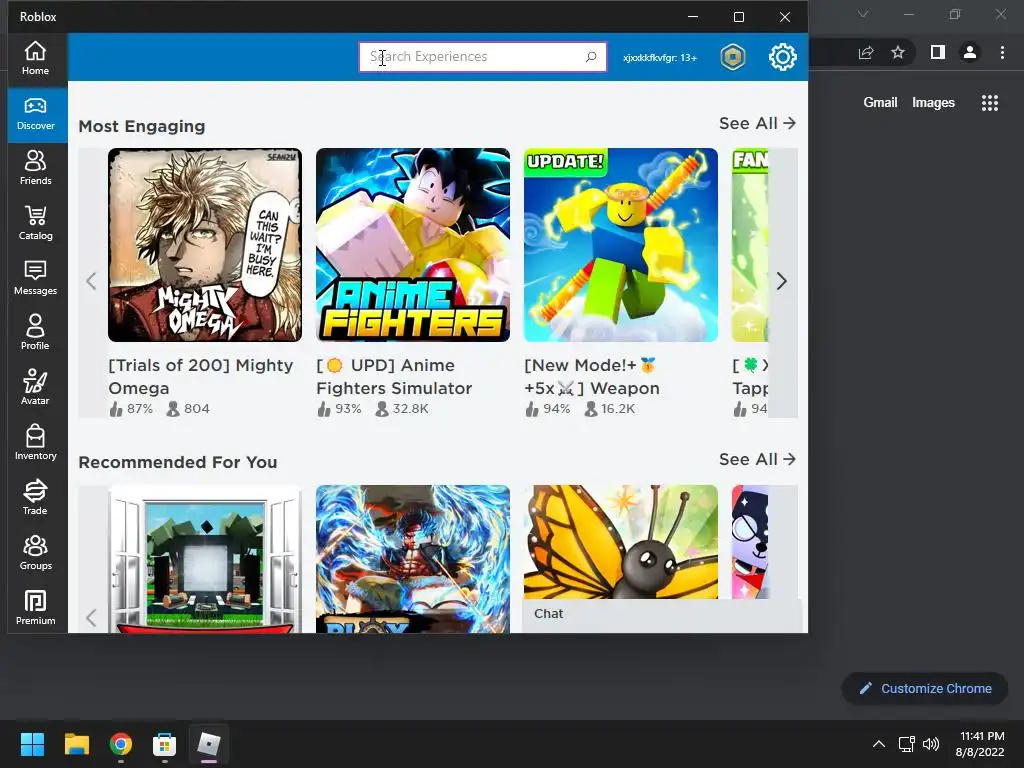Open the Mighty Omega game thumbnail
The image size is (1024, 768).
(205, 245)
